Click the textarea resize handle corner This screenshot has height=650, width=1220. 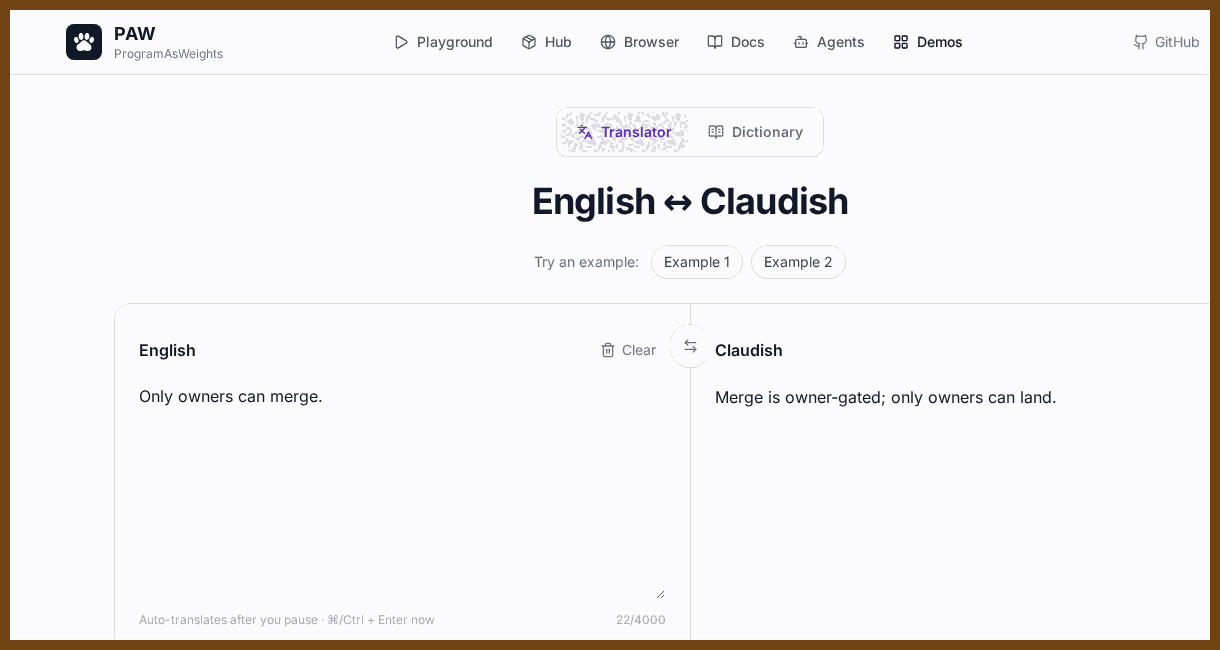pyautogui.click(x=660, y=594)
